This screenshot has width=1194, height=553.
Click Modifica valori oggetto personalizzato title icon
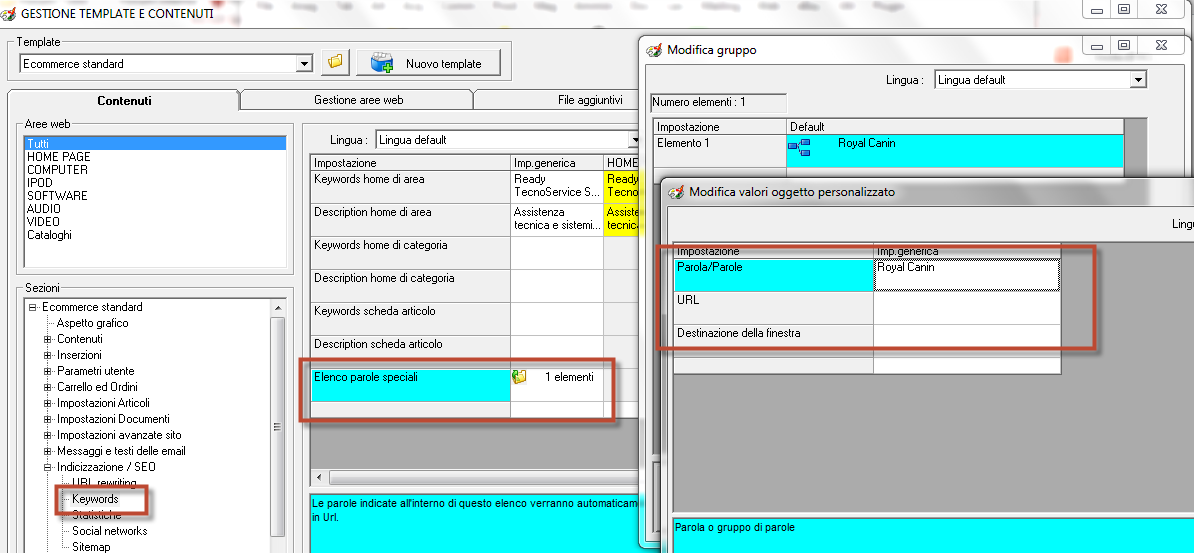coord(675,193)
